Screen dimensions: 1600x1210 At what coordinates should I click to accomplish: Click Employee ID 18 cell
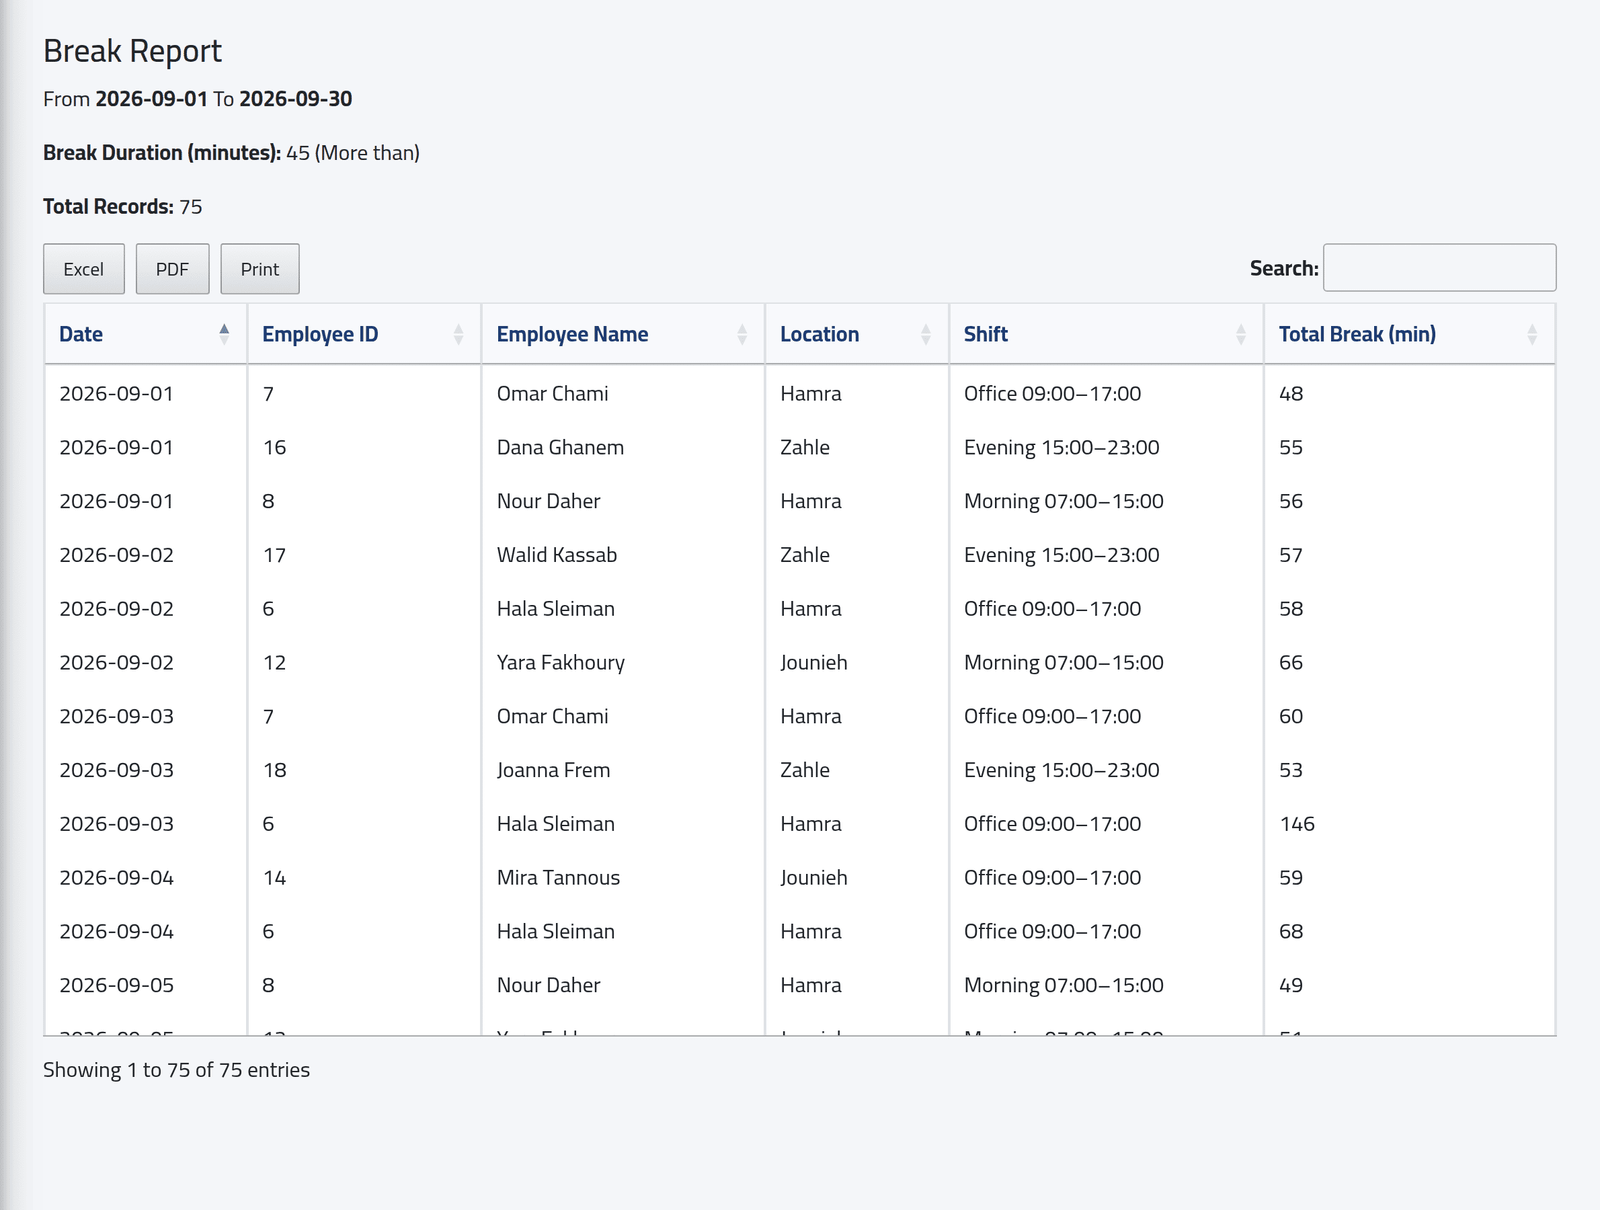(x=274, y=770)
